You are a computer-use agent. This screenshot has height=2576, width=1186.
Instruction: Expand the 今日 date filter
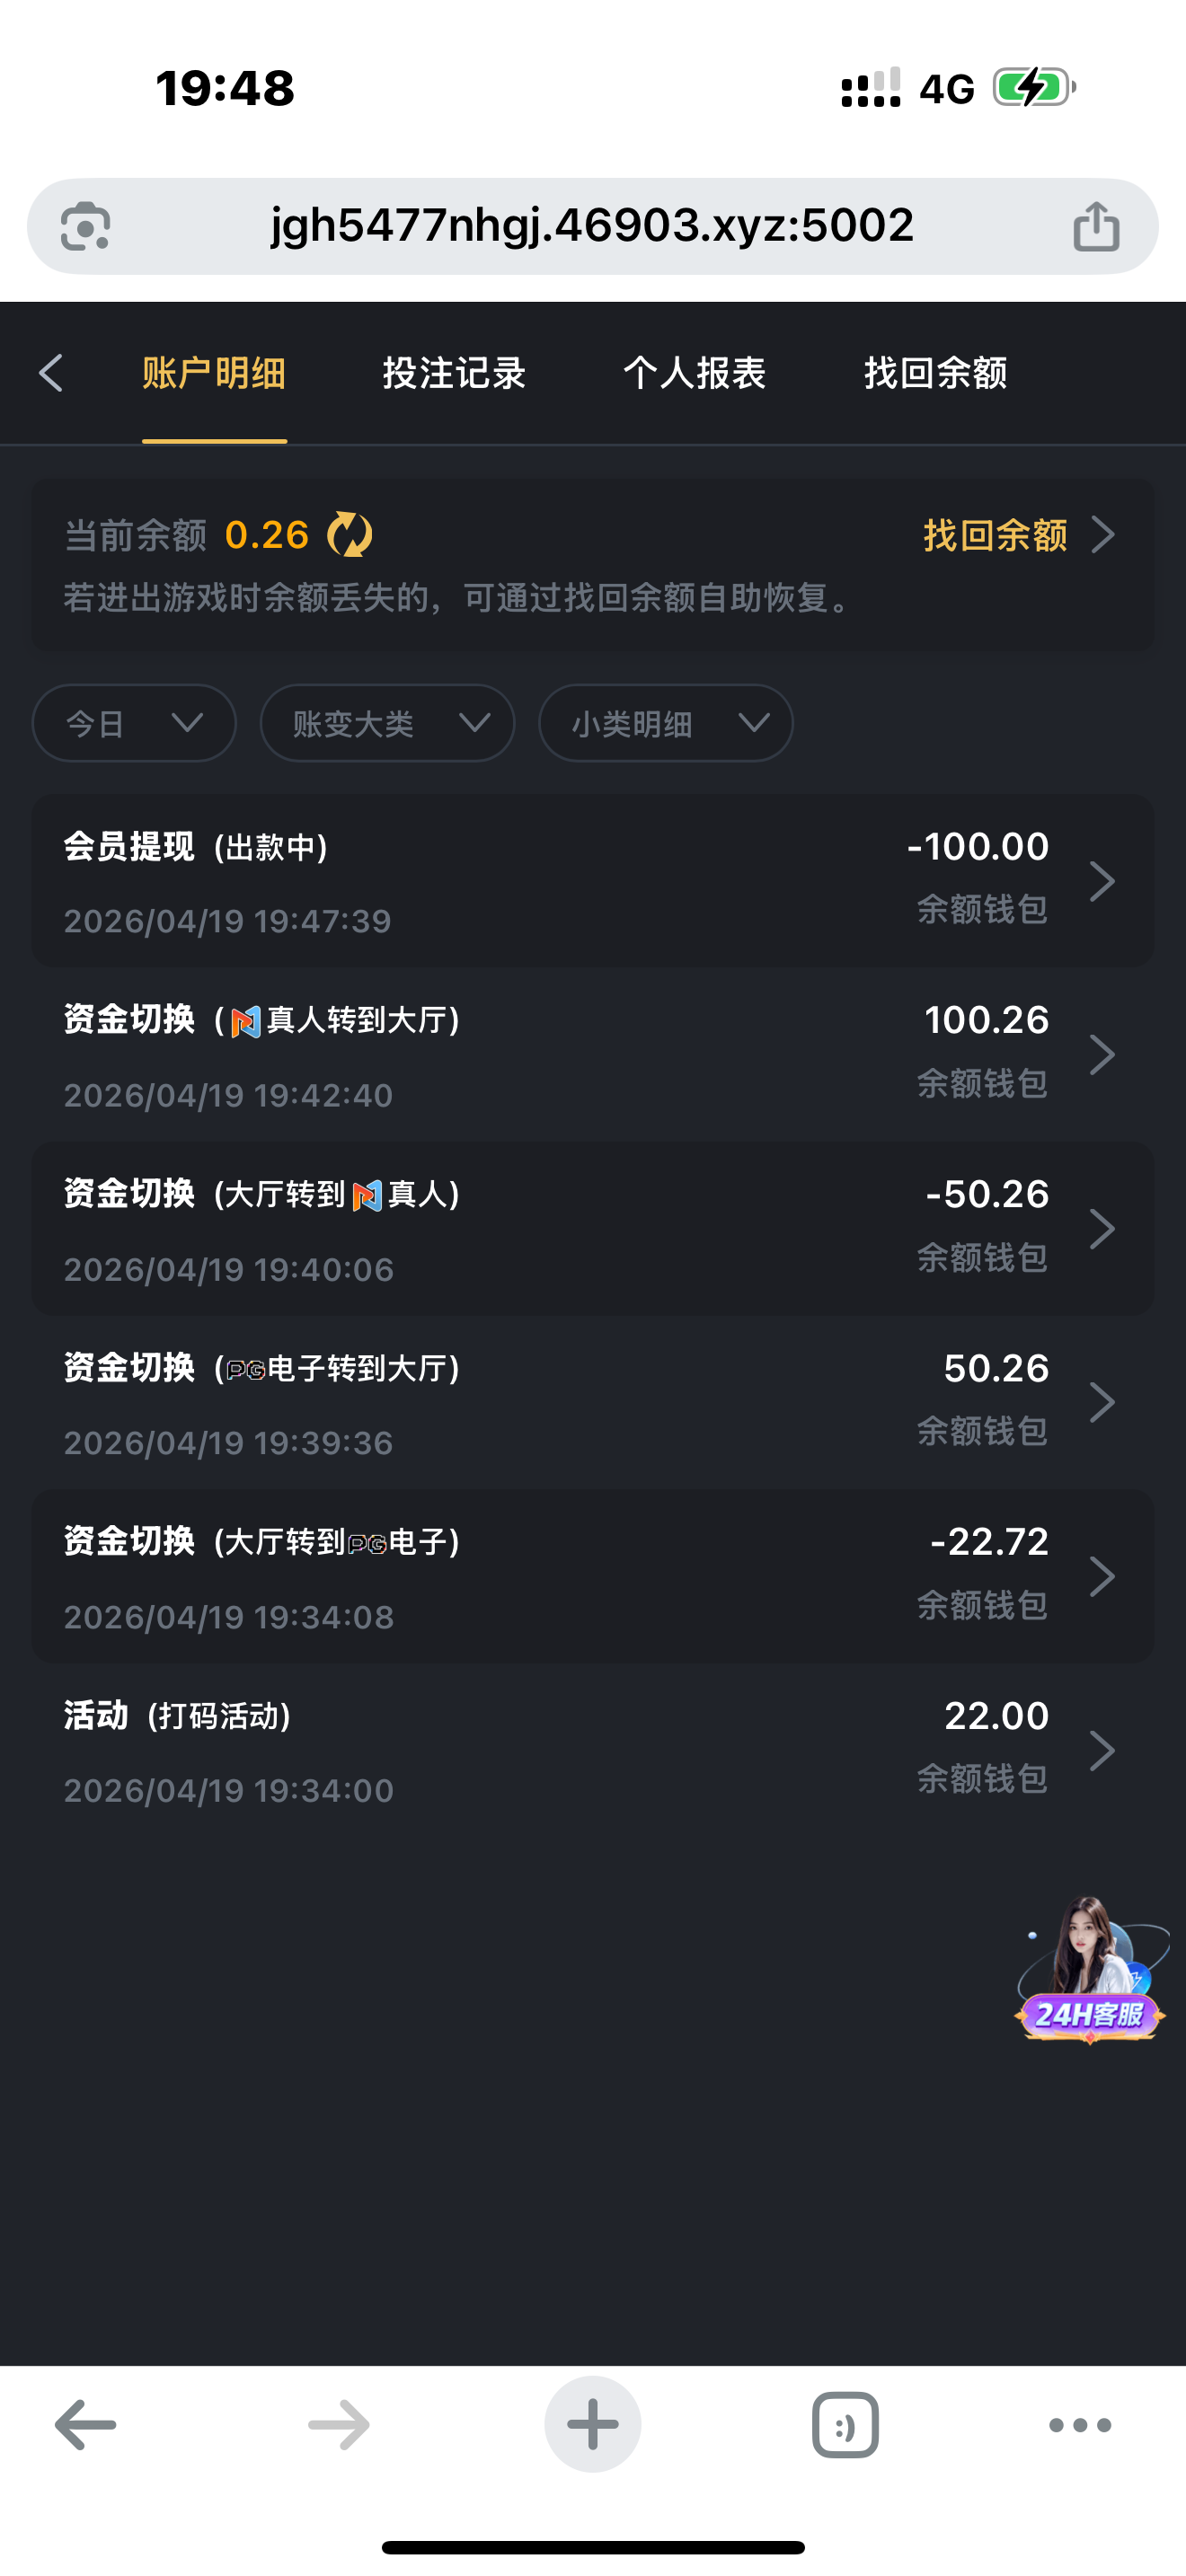tap(134, 723)
